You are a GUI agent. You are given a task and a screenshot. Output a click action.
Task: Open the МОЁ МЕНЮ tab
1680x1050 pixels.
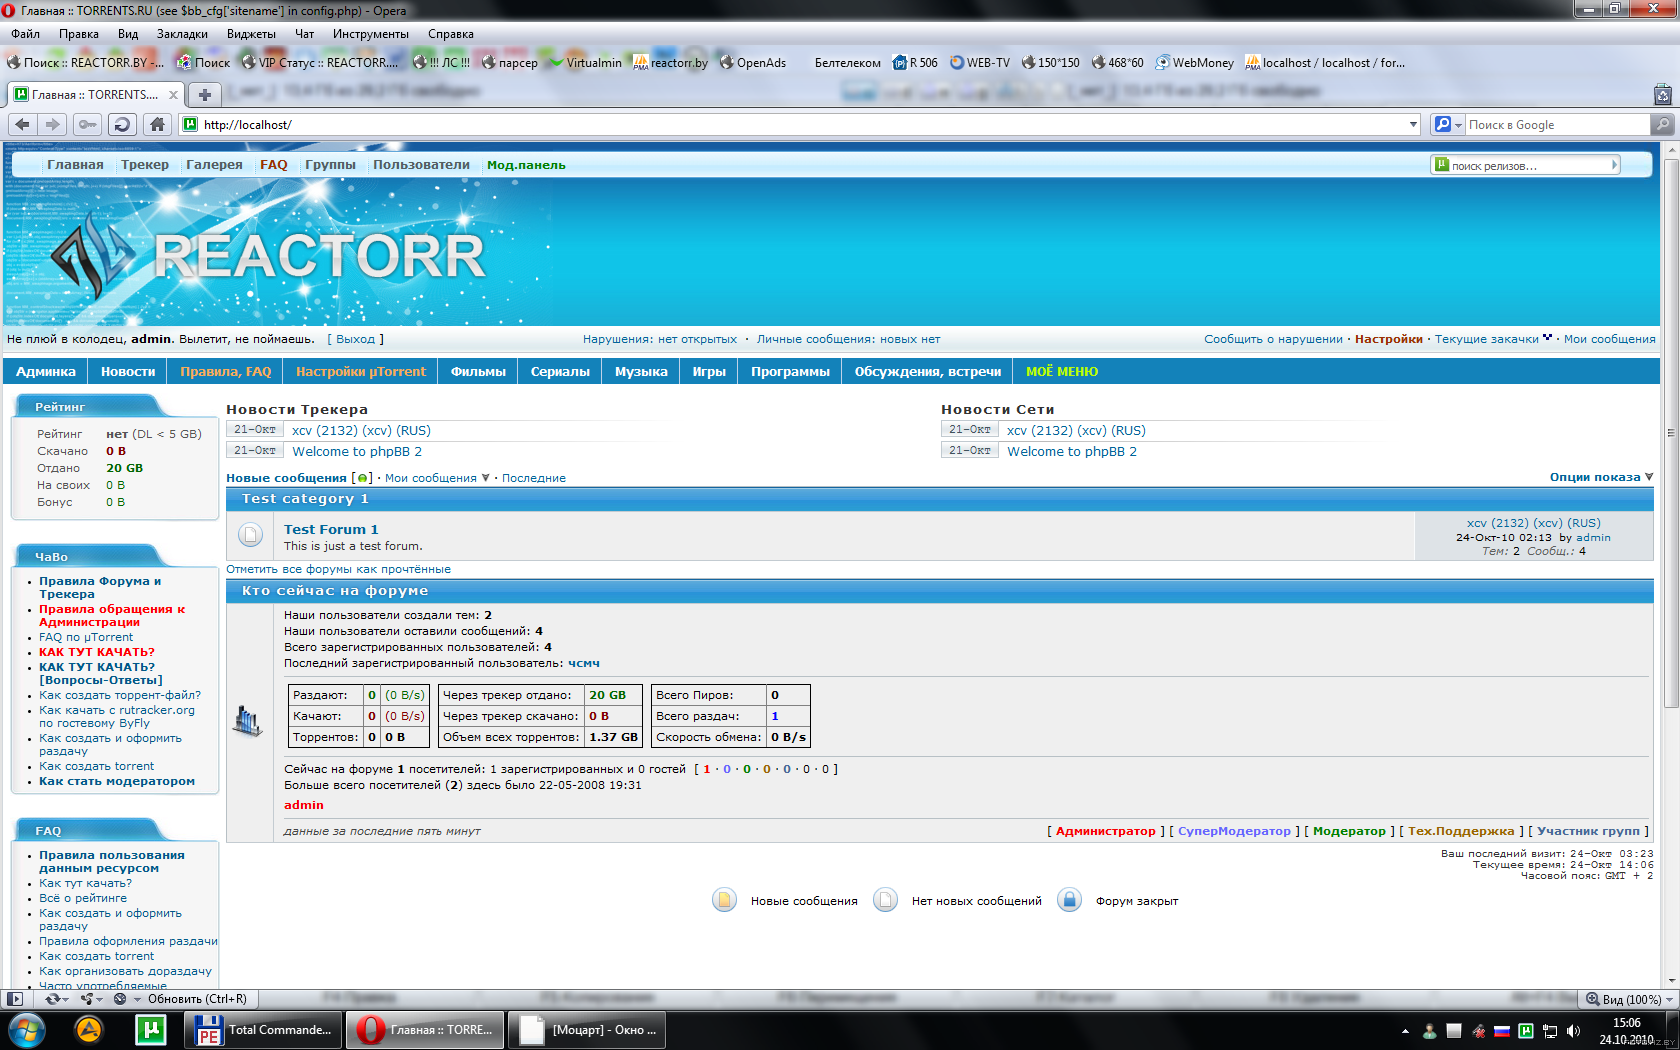click(1062, 371)
